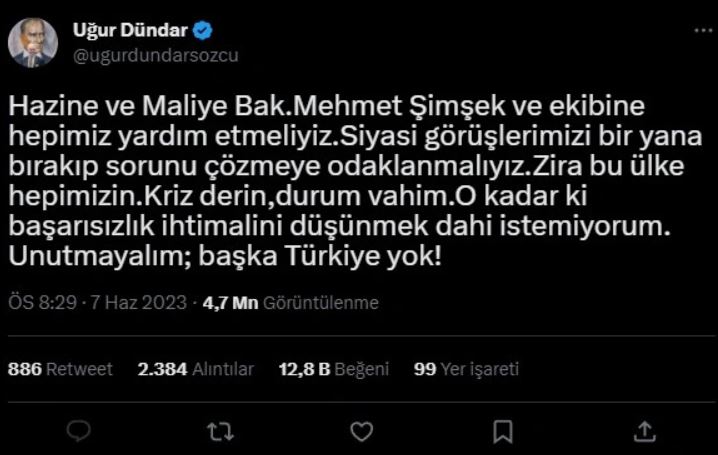See who liked via 12,8 B Beğeni

335,369
